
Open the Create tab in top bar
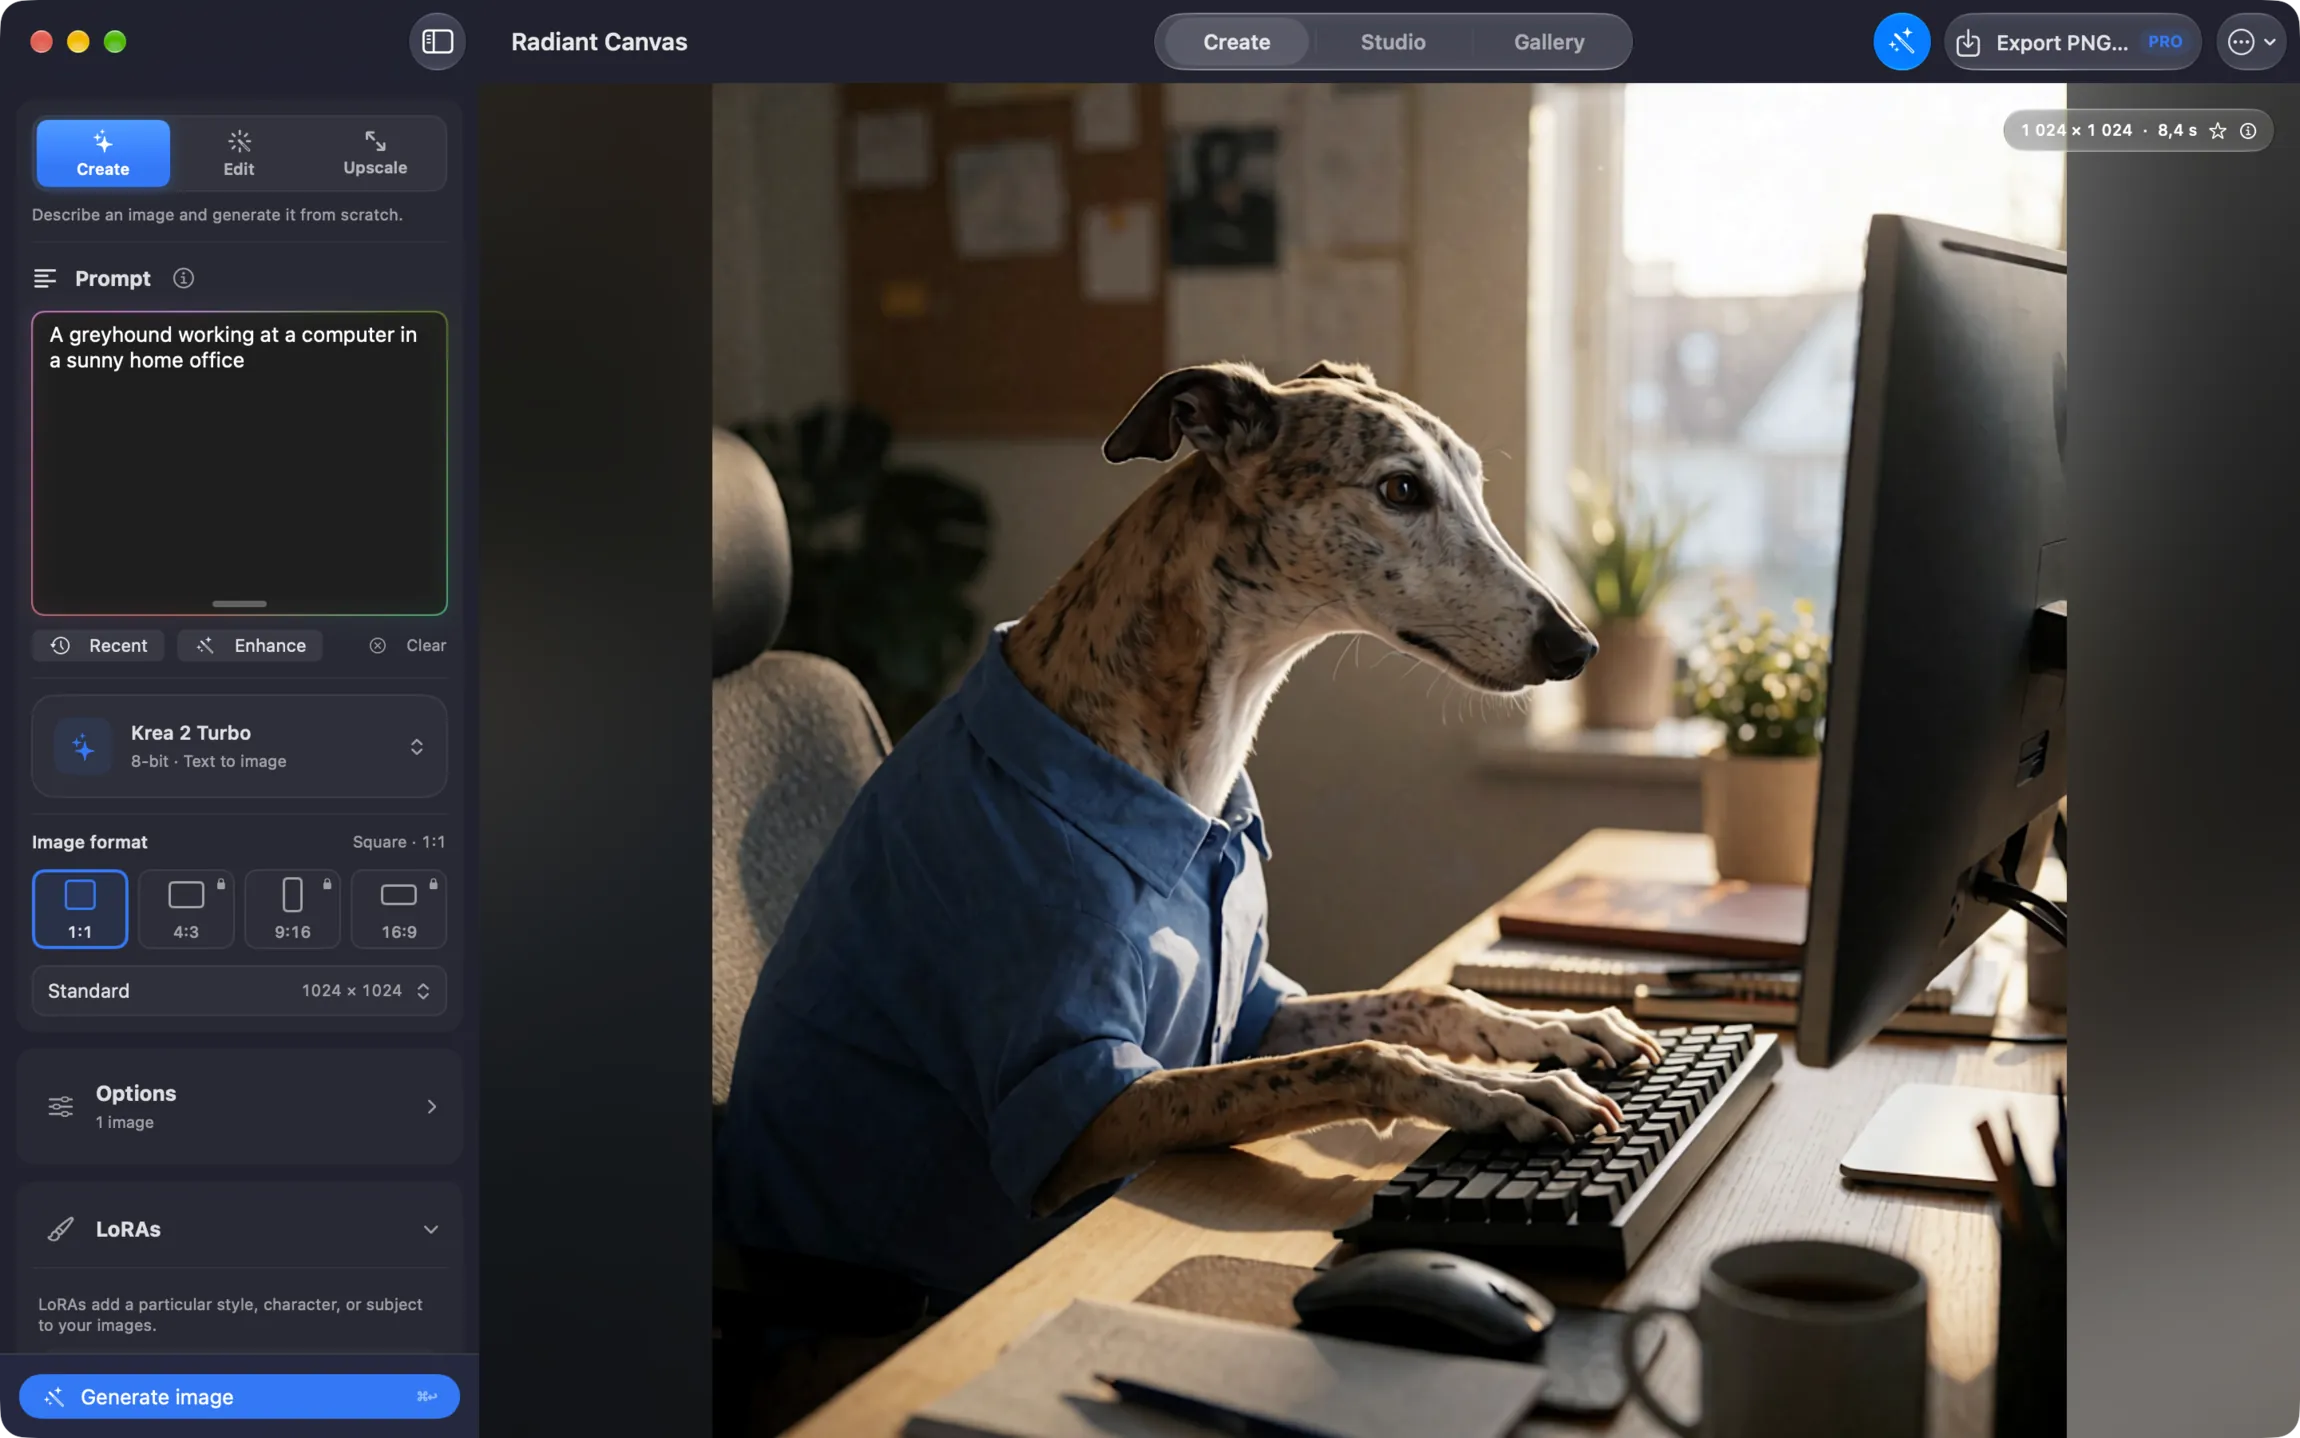(1237, 42)
